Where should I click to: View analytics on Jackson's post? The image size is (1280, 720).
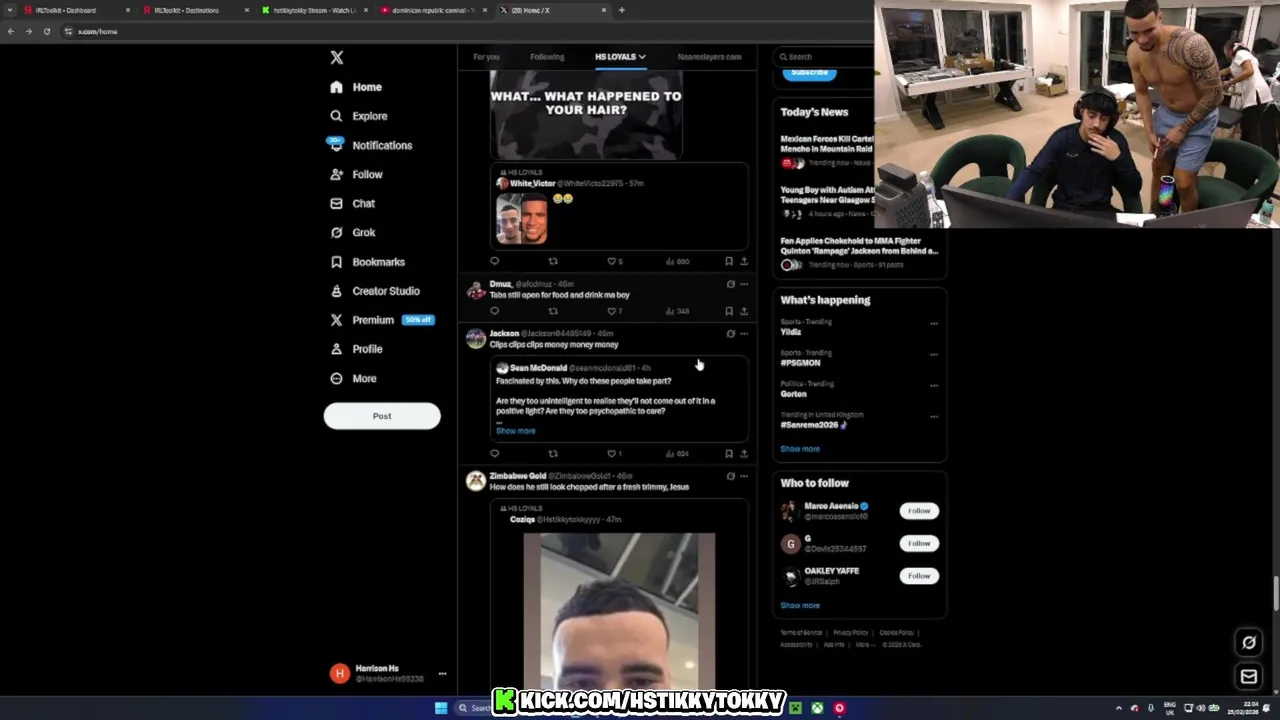[x=678, y=453]
